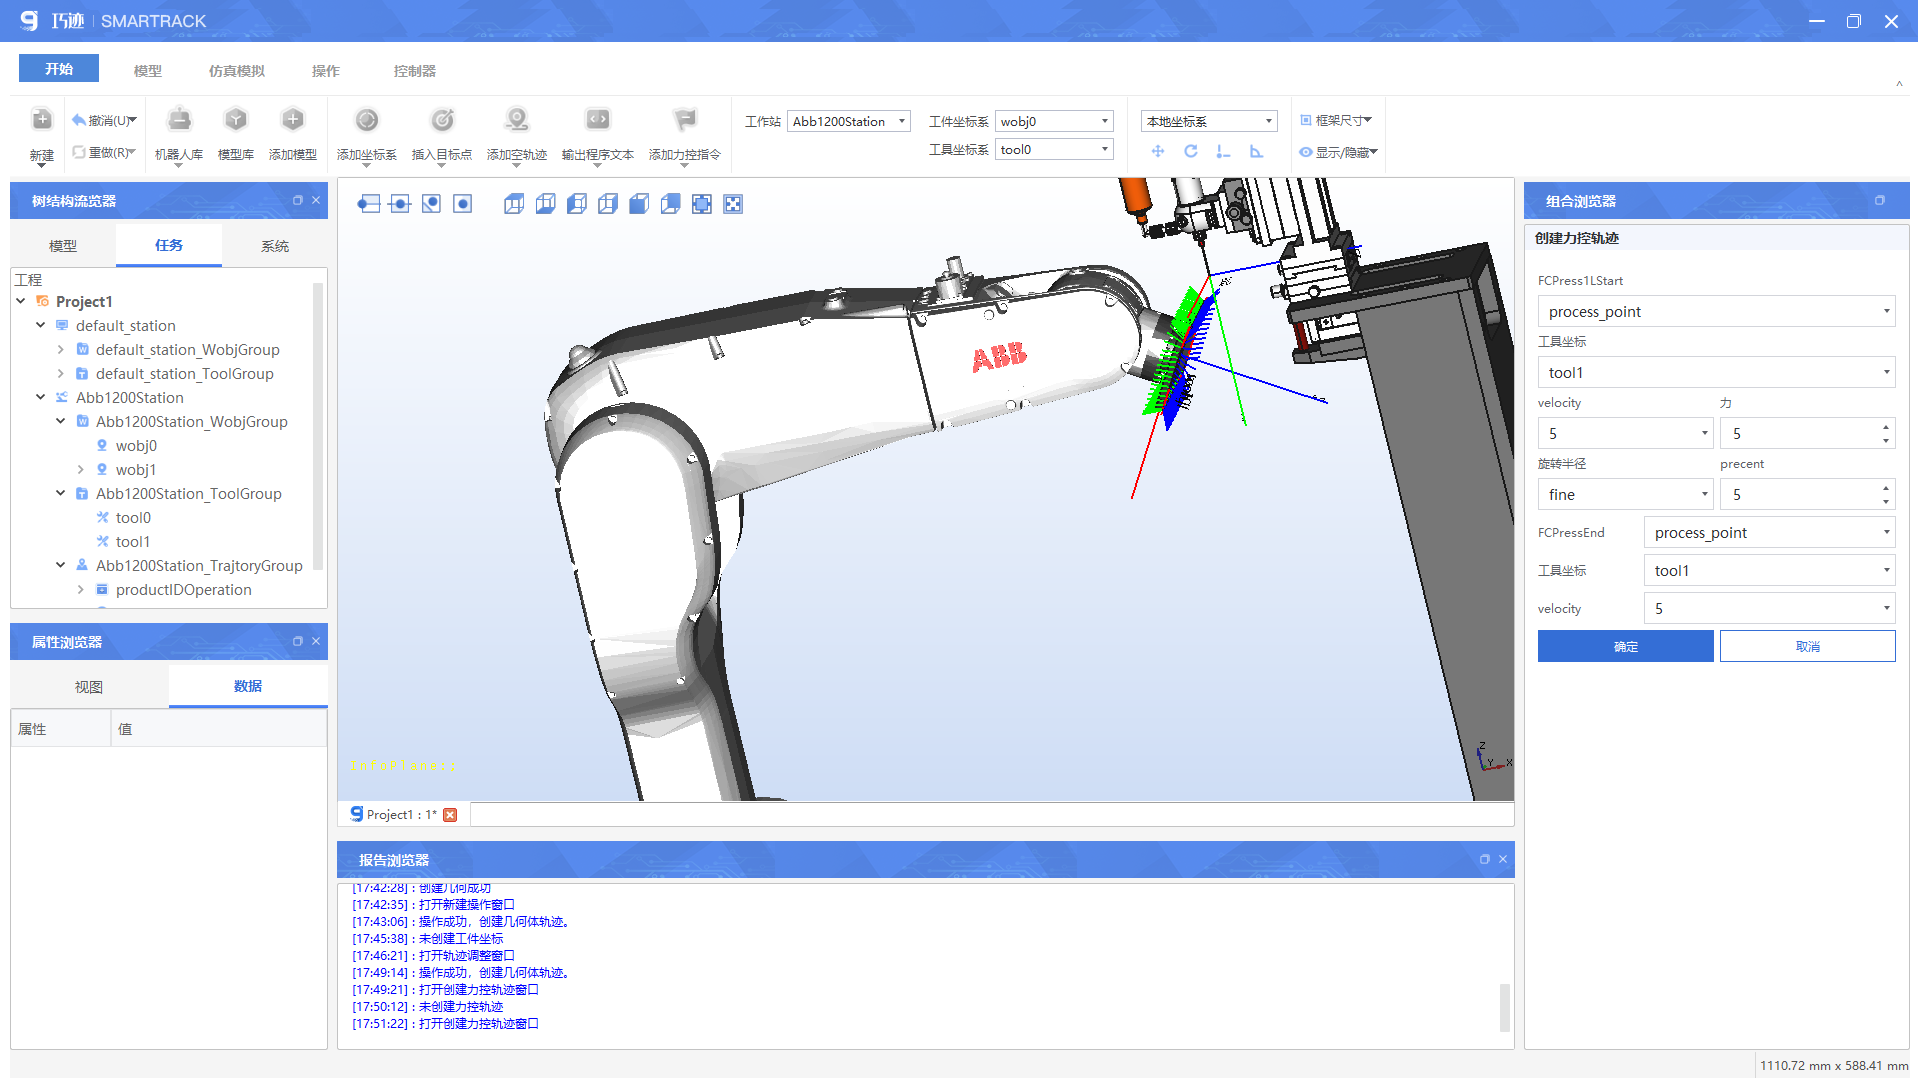The image size is (1918, 1078).
Task: Click the report browser vertical scrollbar
Action: click(x=1504, y=1007)
